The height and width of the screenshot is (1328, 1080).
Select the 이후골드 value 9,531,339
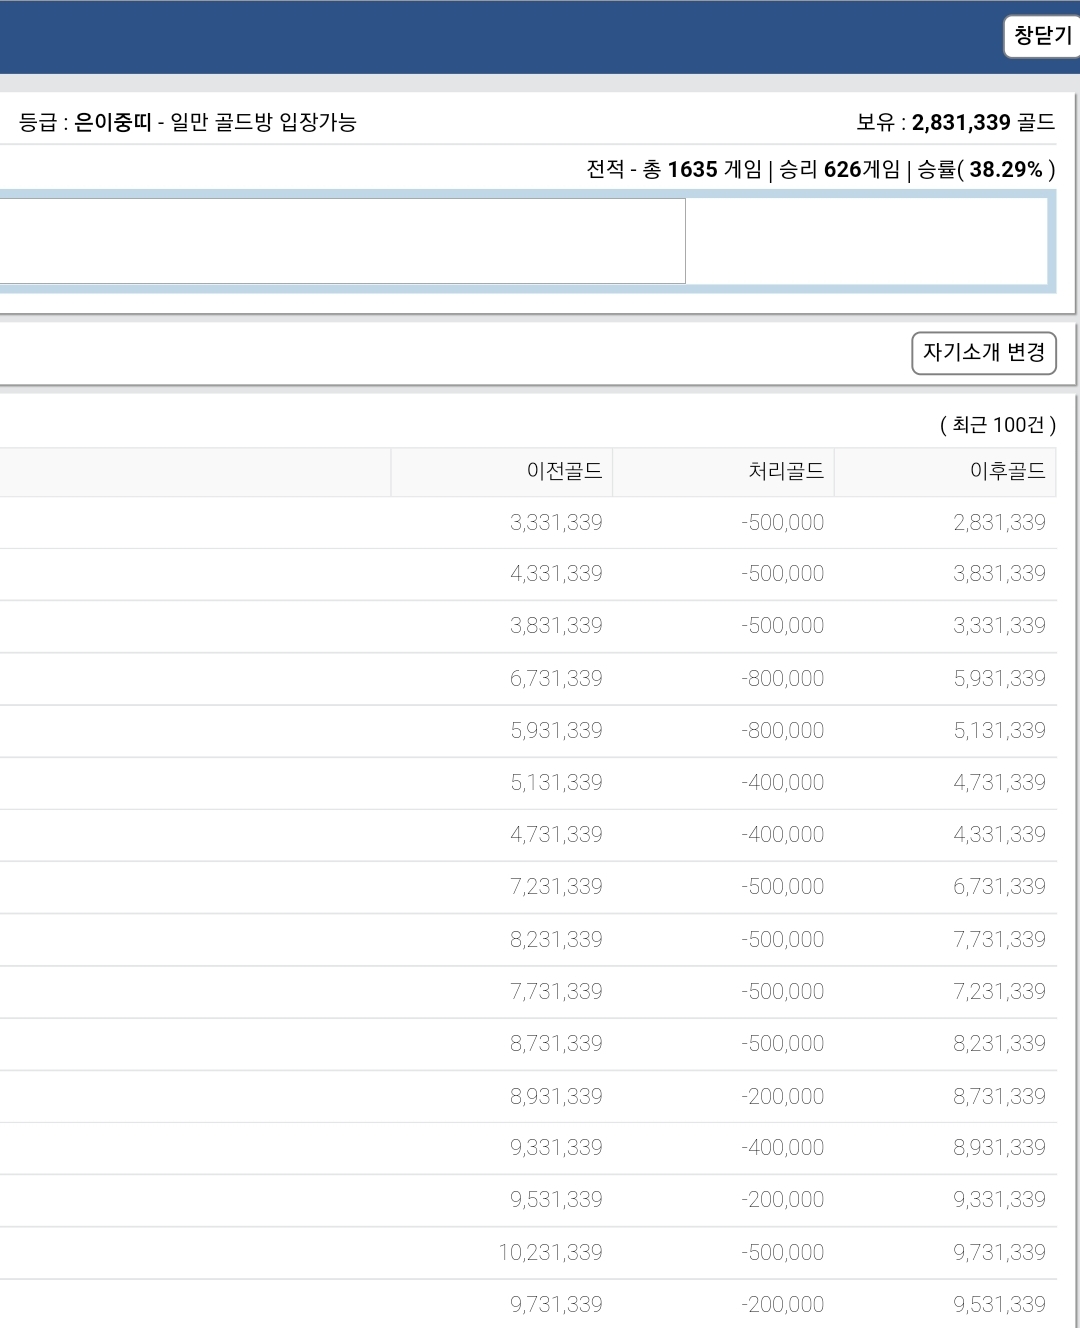tap(999, 1304)
